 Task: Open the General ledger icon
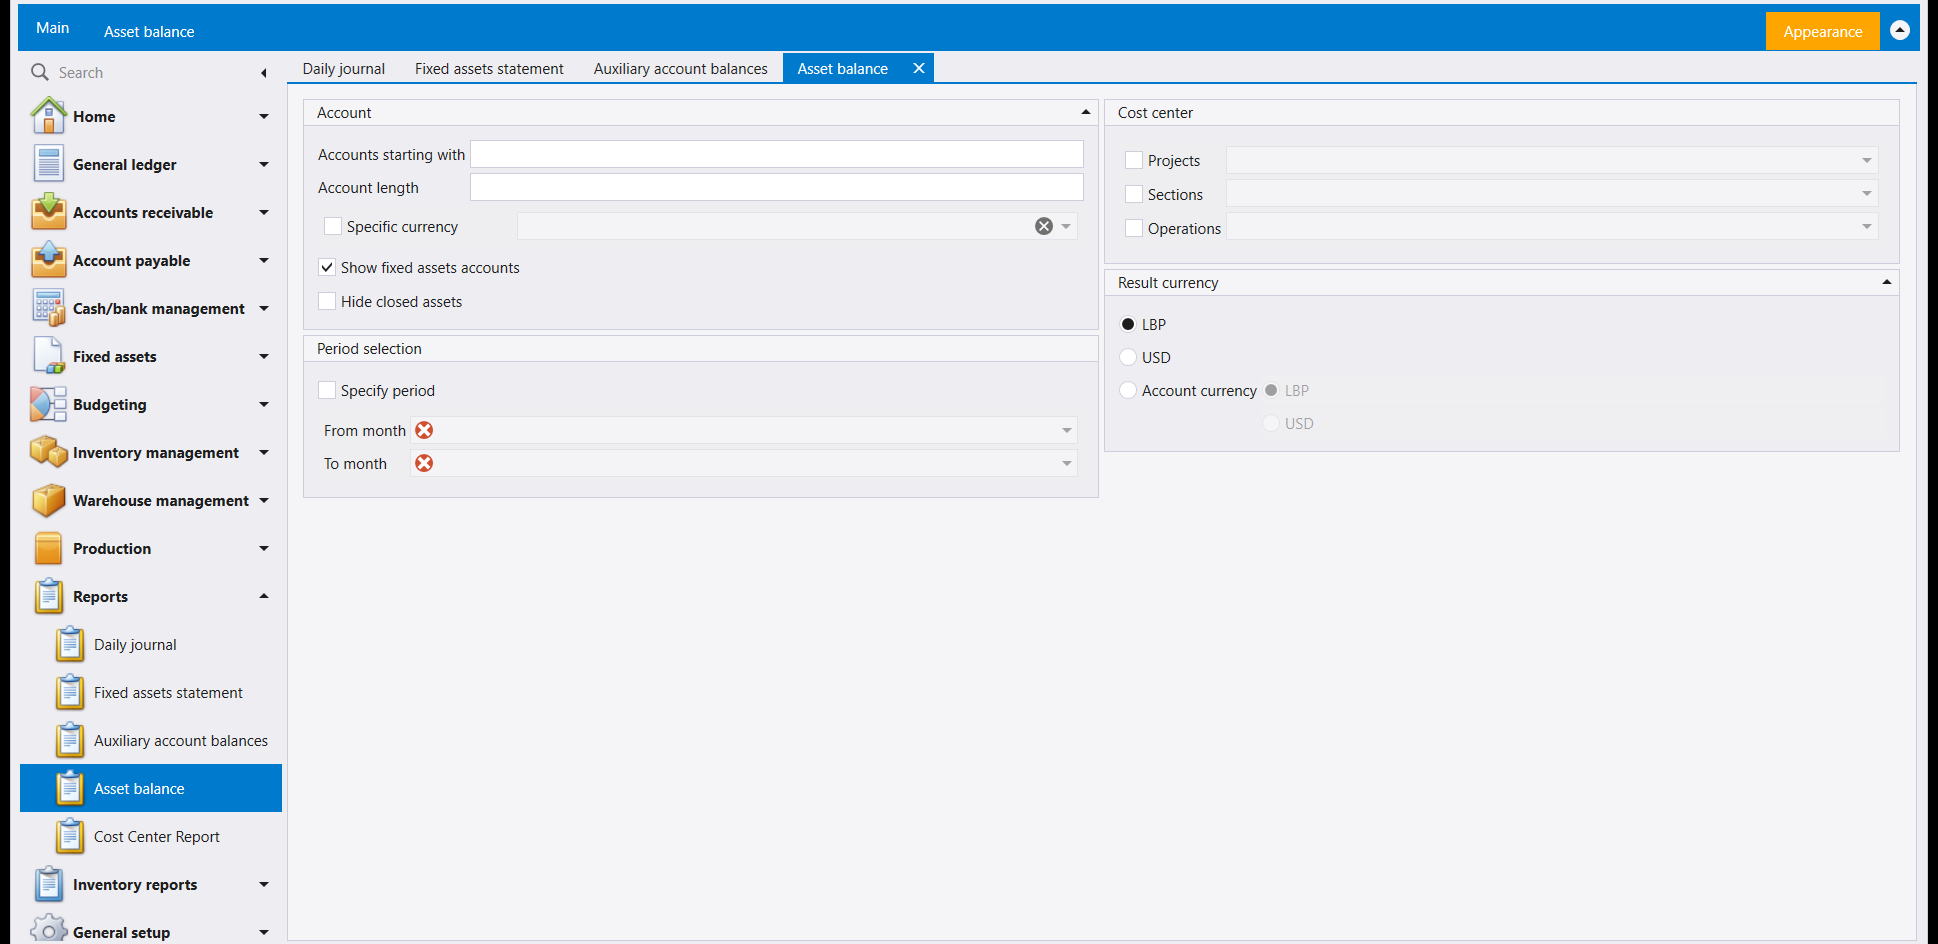(48, 164)
